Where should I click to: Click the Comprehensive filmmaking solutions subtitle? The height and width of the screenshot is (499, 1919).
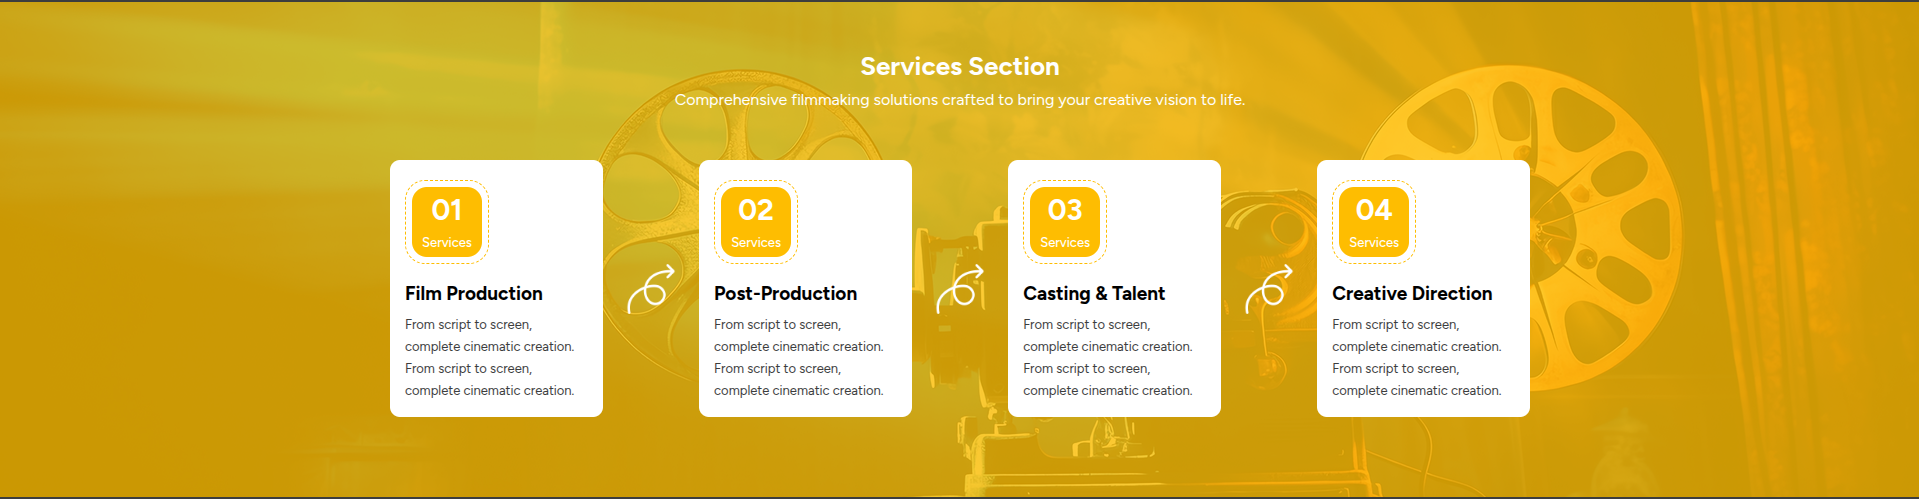[959, 100]
